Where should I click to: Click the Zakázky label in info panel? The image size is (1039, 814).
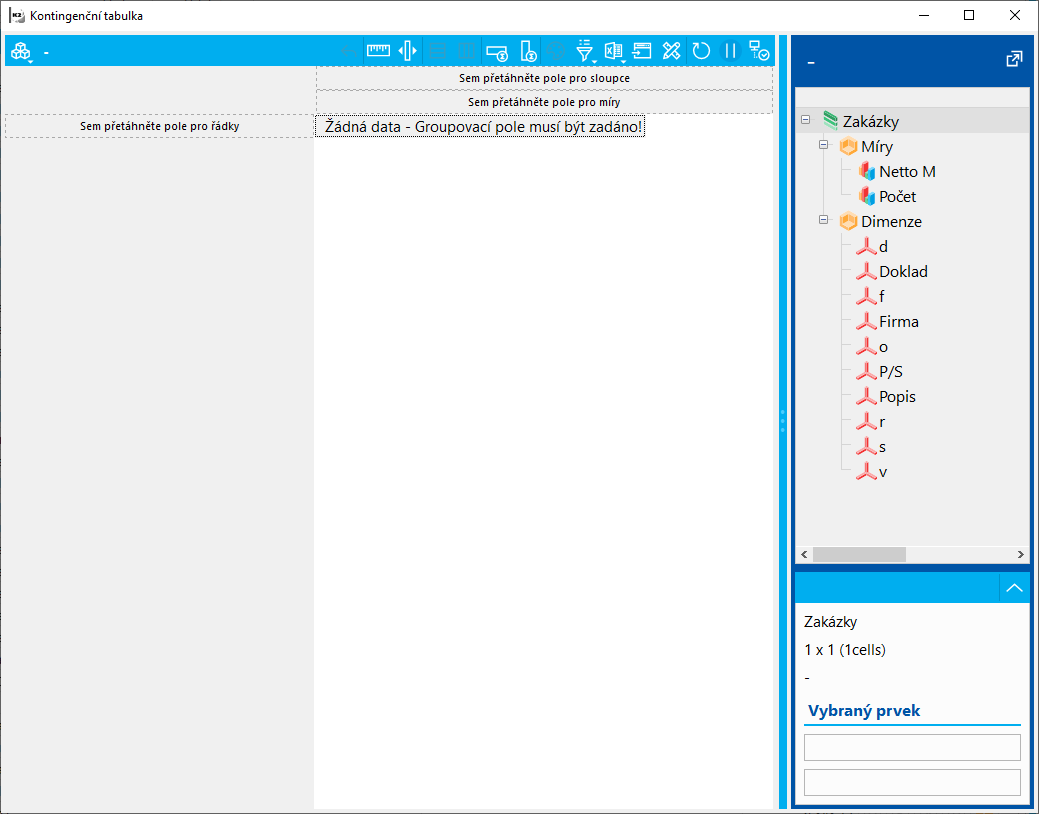click(x=830, y=622)
